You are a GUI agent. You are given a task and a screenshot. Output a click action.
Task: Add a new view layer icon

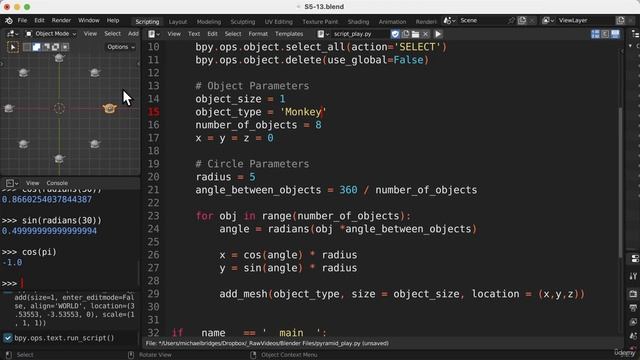click(620, 20)
